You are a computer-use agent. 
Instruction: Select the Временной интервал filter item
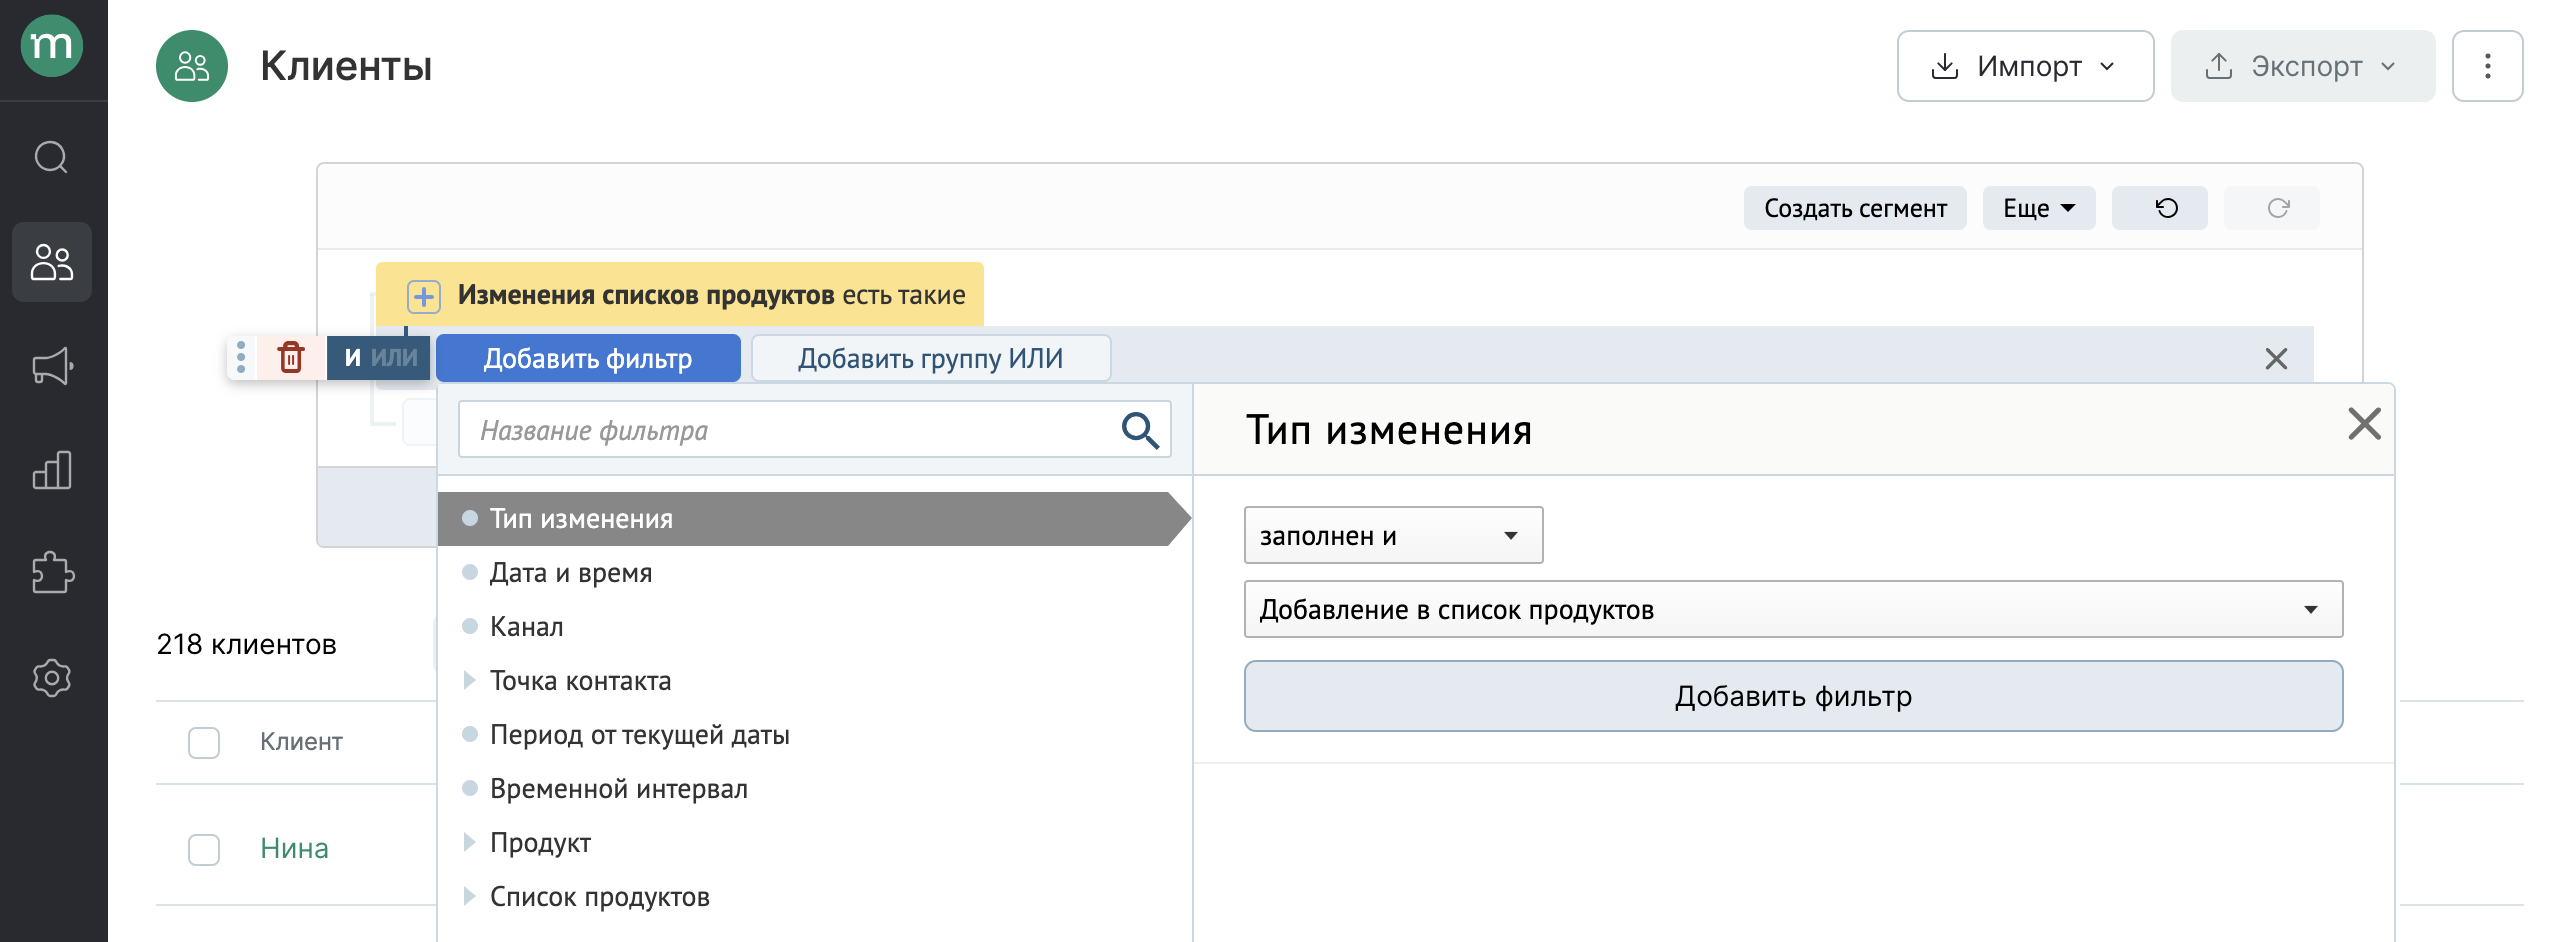tap(618, 789)
